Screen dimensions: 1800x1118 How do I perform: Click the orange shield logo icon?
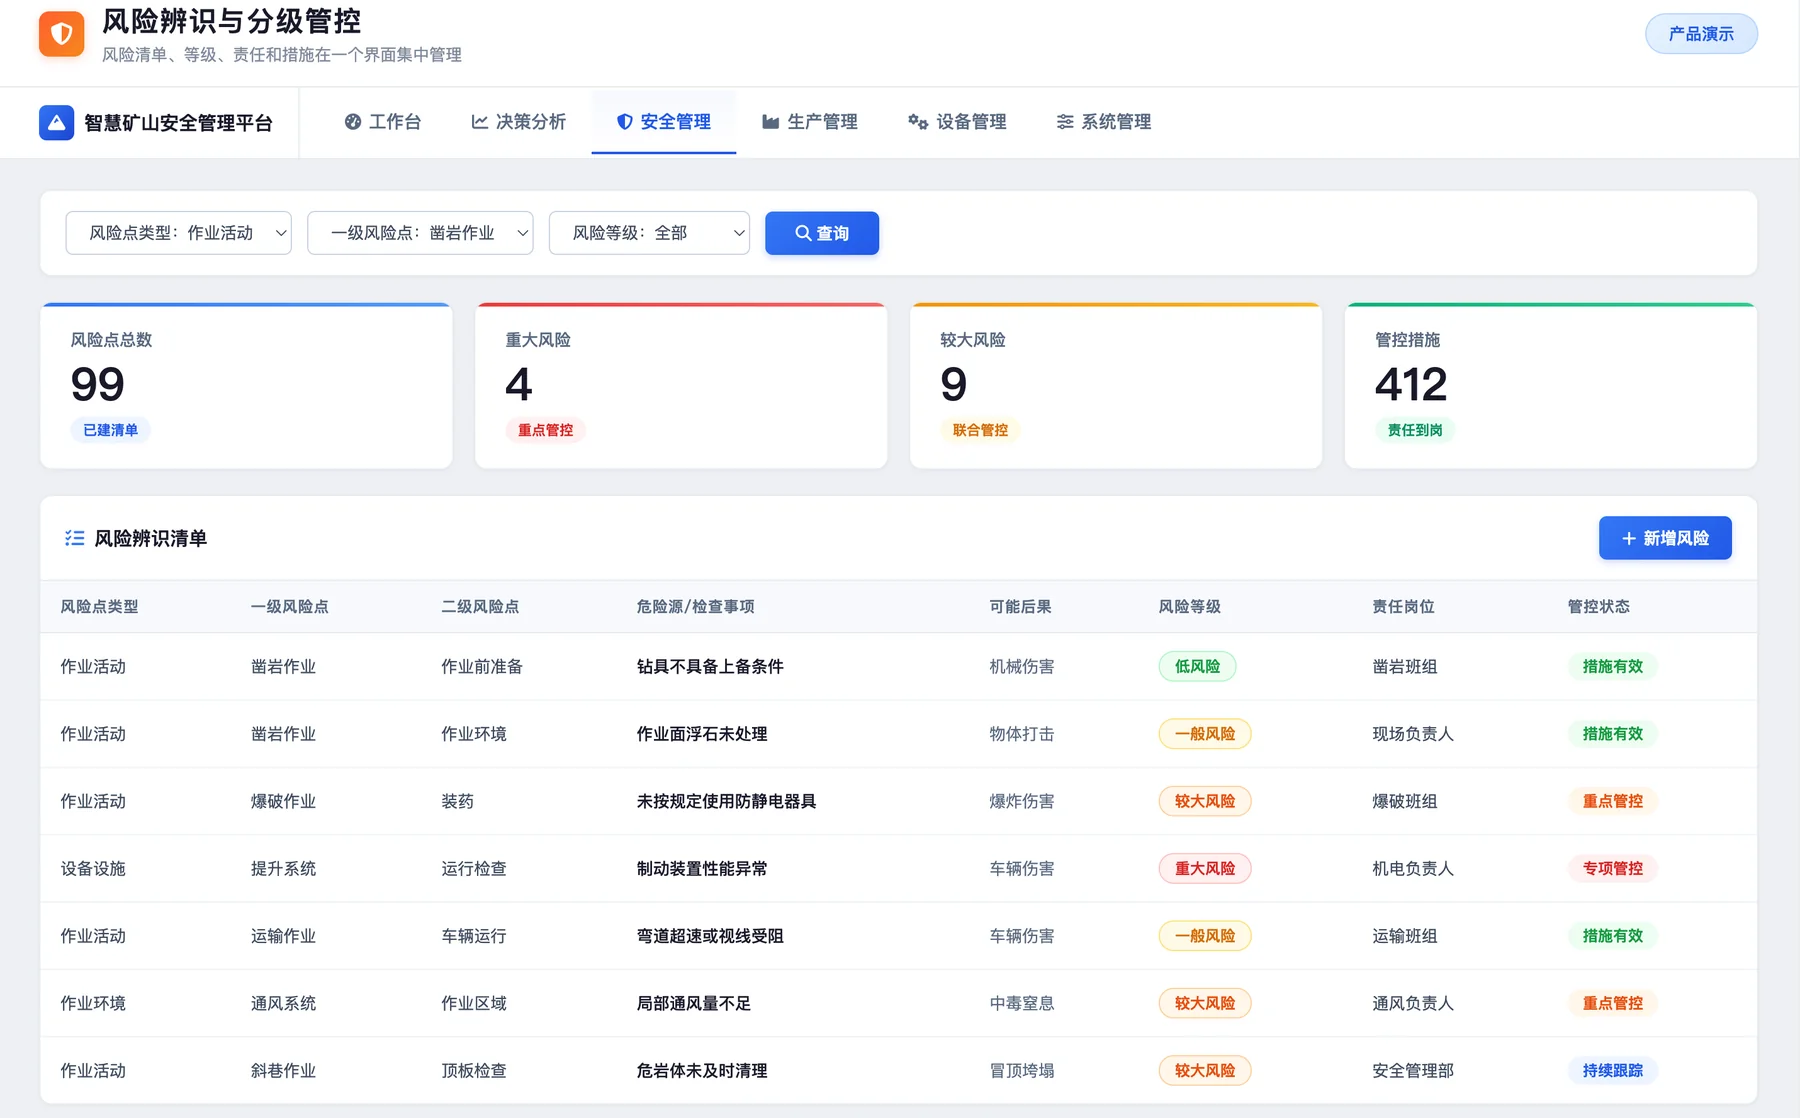[61, 34]
